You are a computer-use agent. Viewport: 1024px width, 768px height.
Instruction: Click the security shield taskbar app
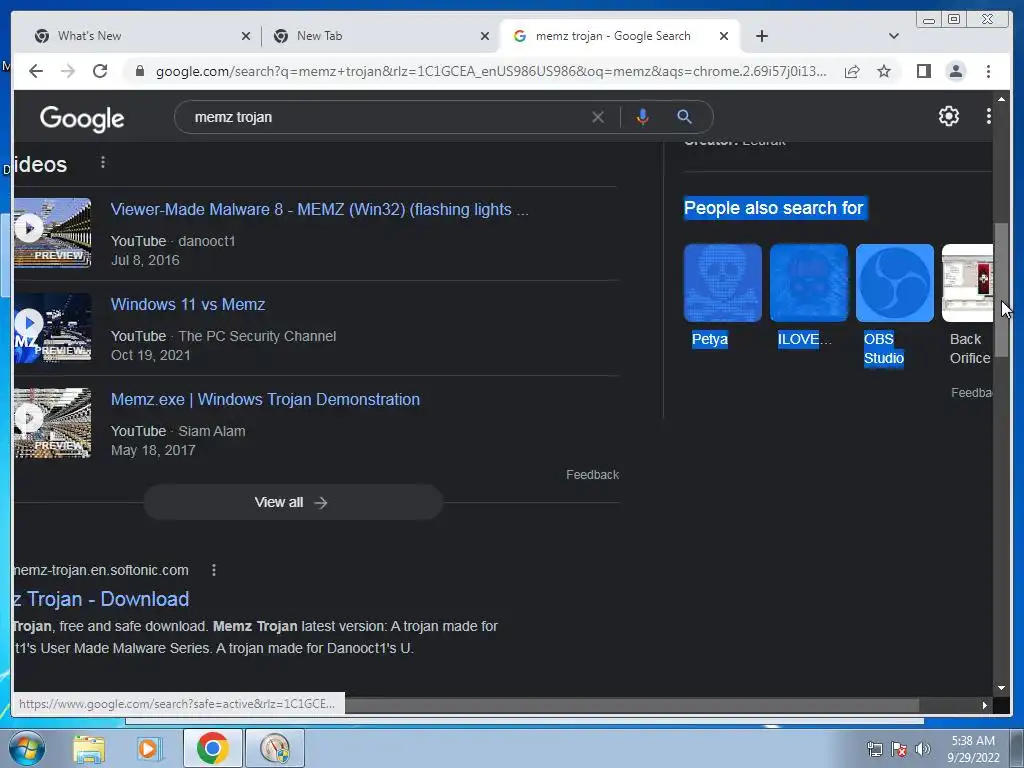275,748
